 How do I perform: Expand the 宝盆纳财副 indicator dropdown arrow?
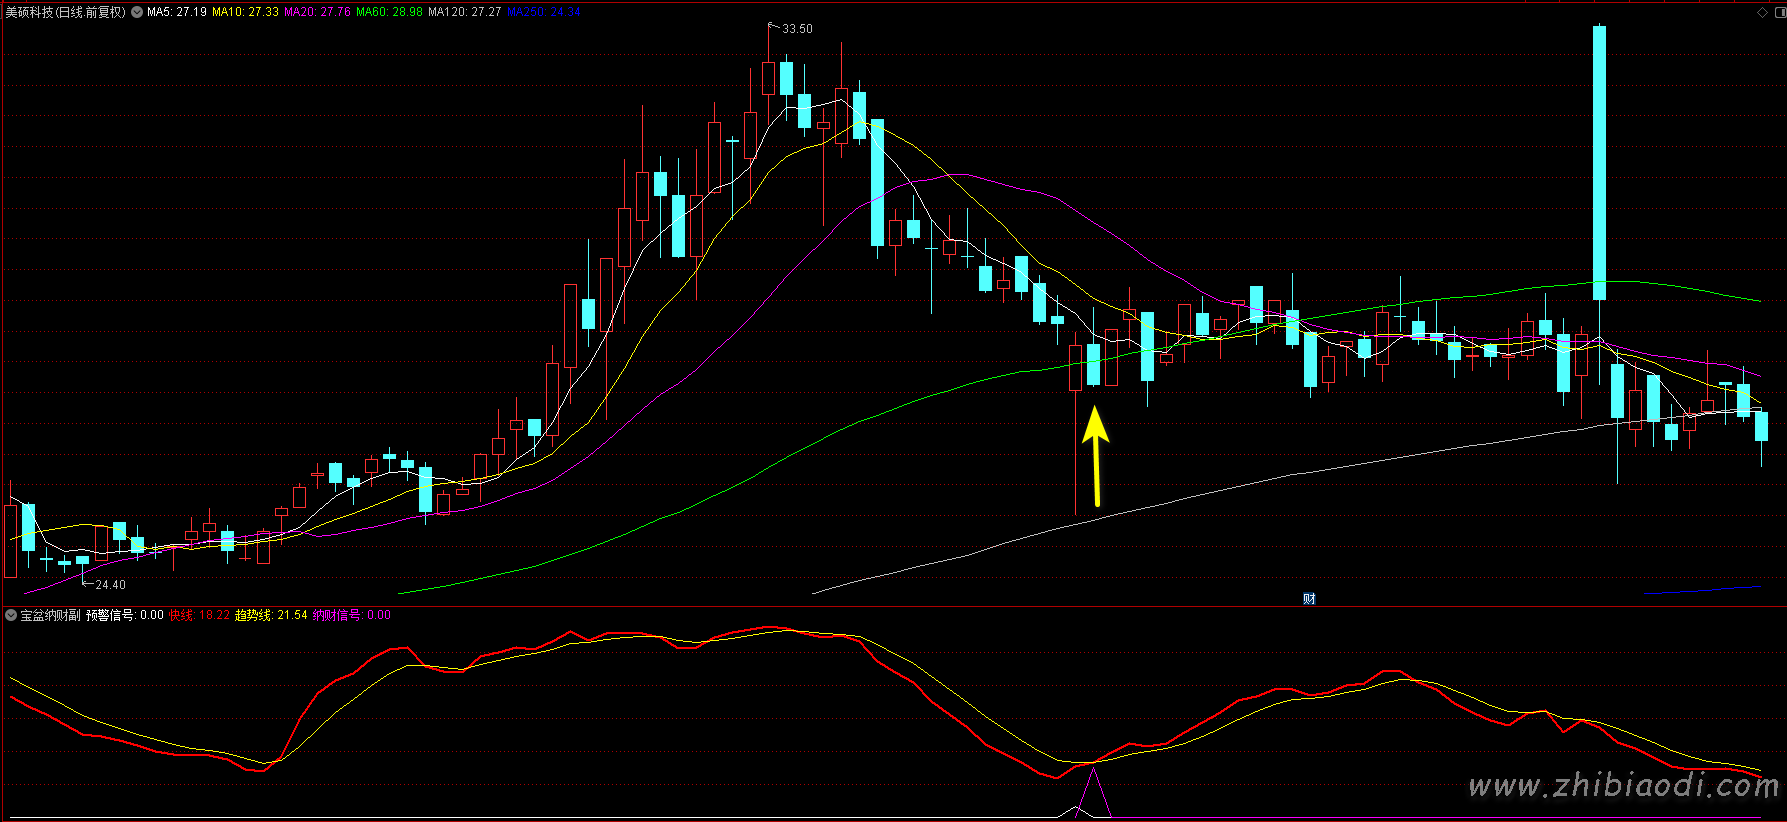(x=11, y=615)
